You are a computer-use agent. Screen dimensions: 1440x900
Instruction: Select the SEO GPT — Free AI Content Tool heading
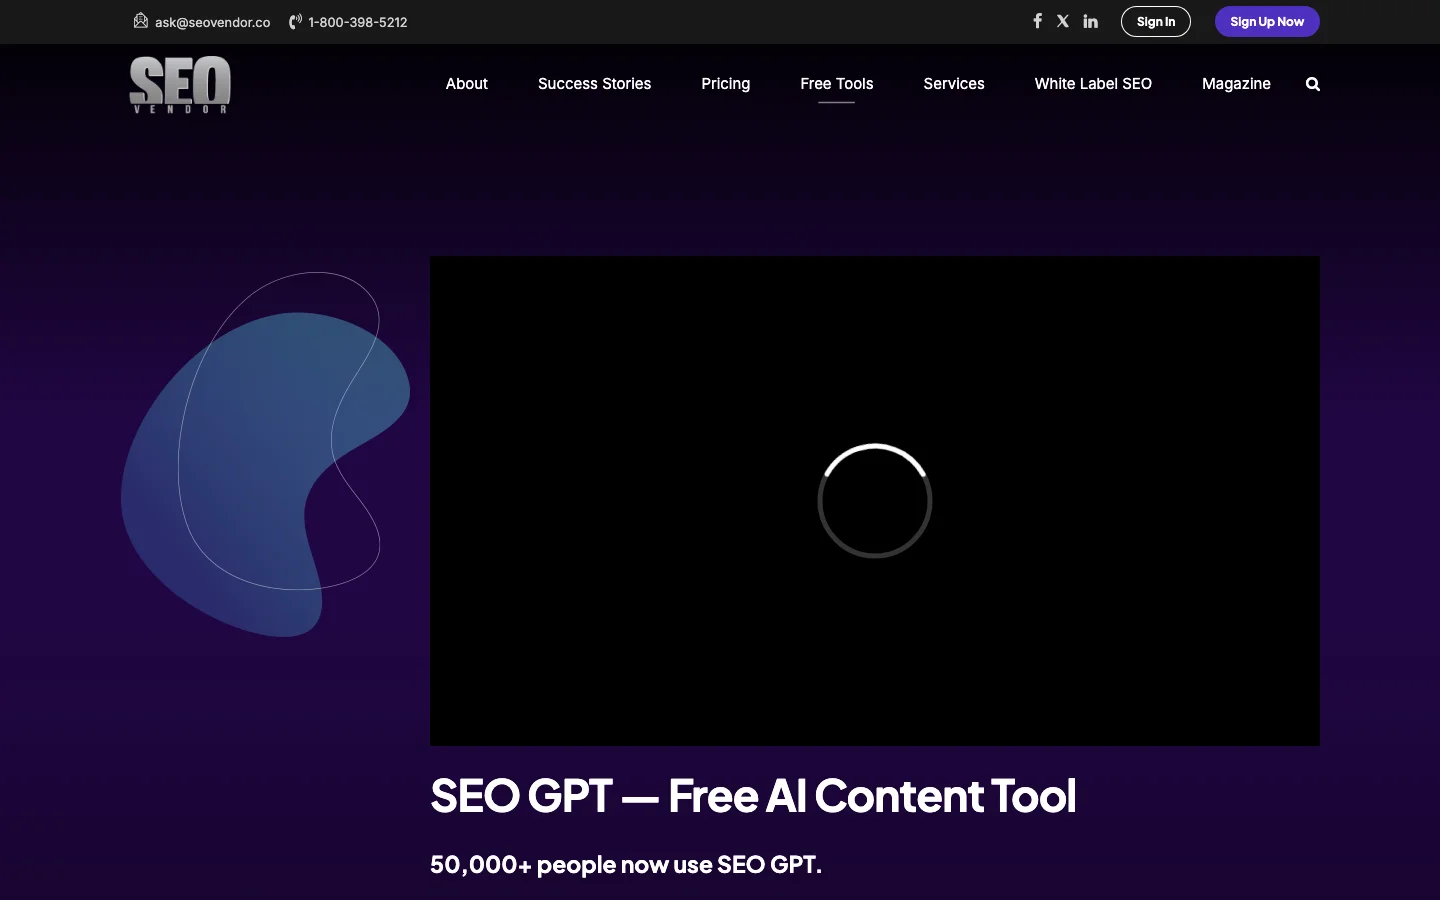click(x=753, y=796)
